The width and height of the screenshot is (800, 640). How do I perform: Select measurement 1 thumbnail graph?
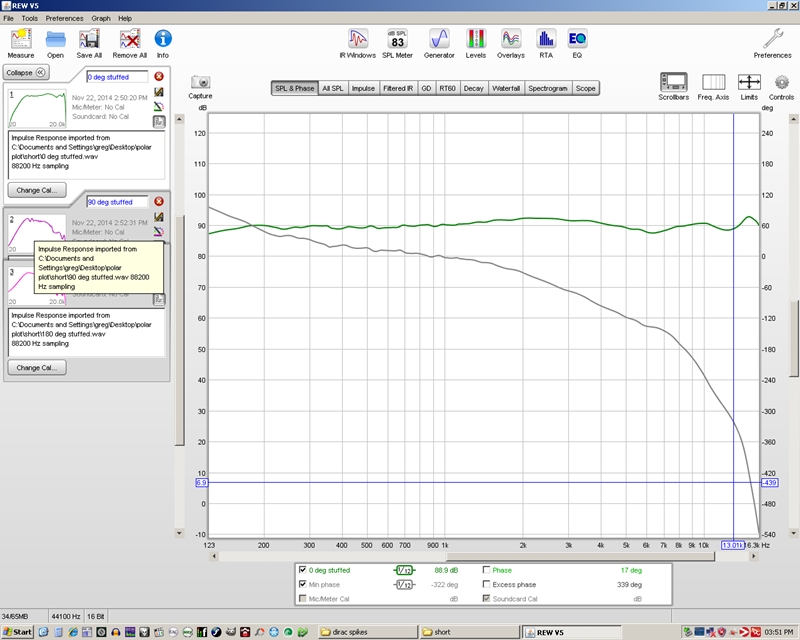tap(37, 109)
